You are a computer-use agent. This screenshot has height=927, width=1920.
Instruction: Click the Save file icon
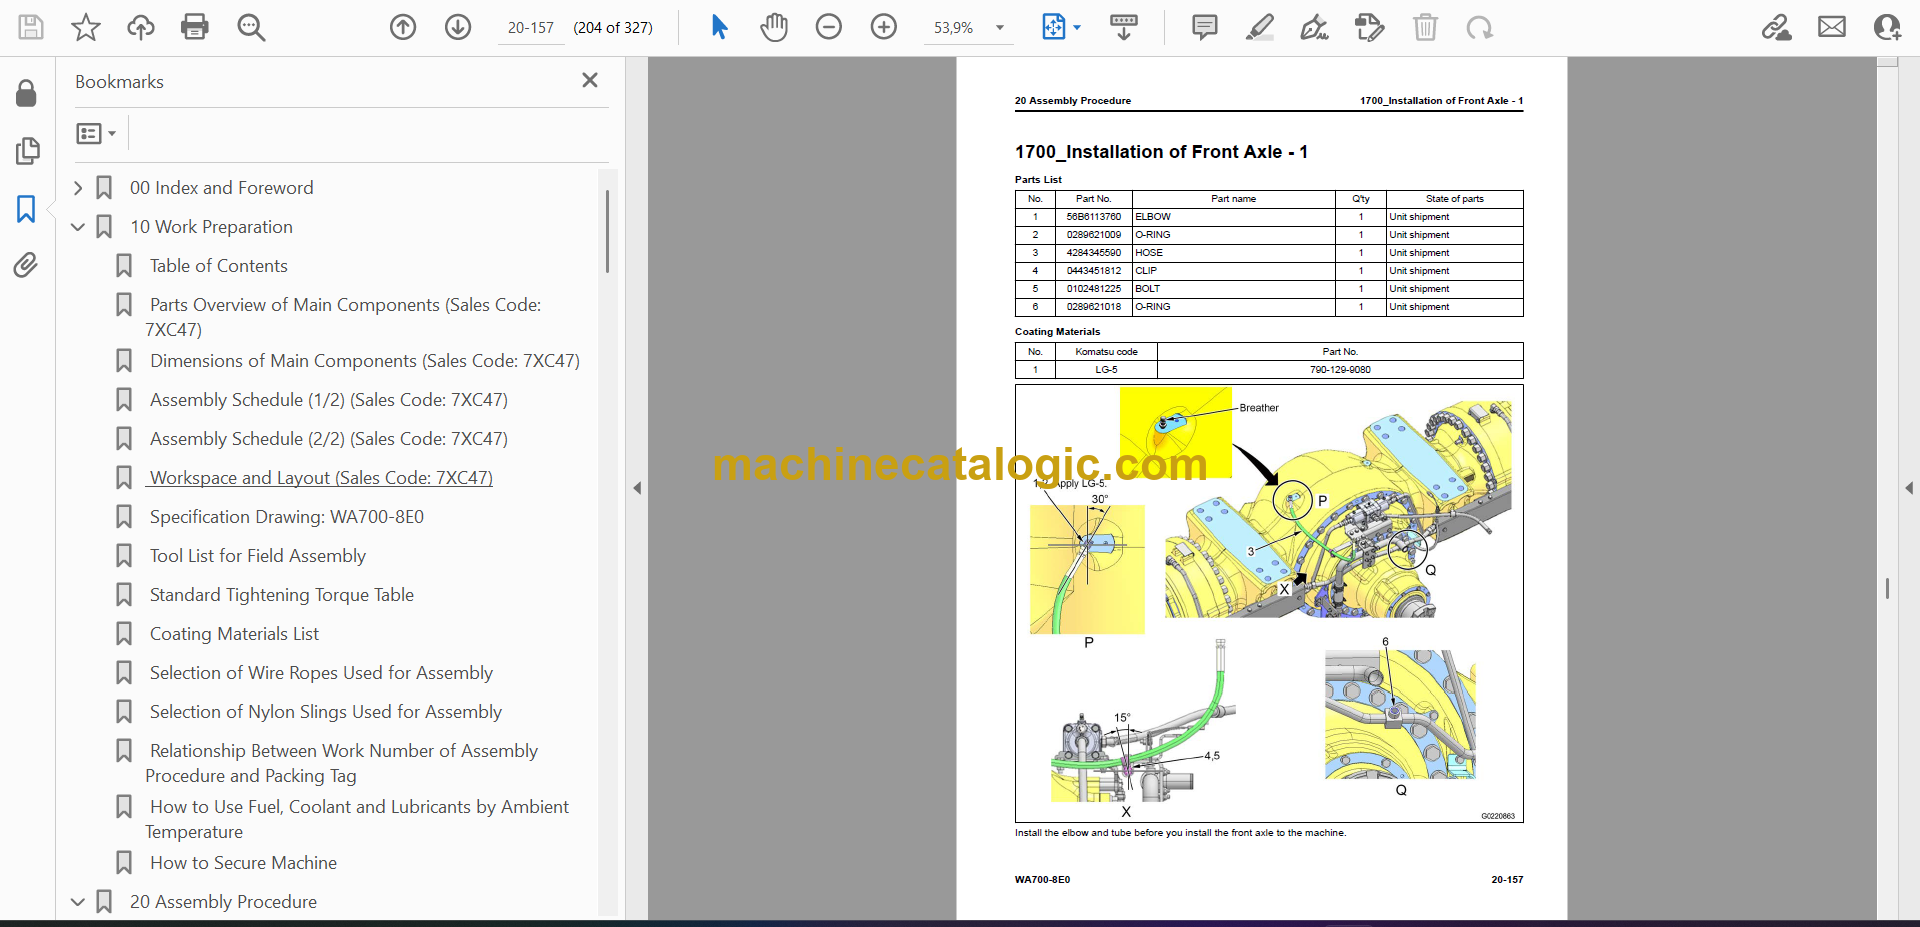point(31,27)
